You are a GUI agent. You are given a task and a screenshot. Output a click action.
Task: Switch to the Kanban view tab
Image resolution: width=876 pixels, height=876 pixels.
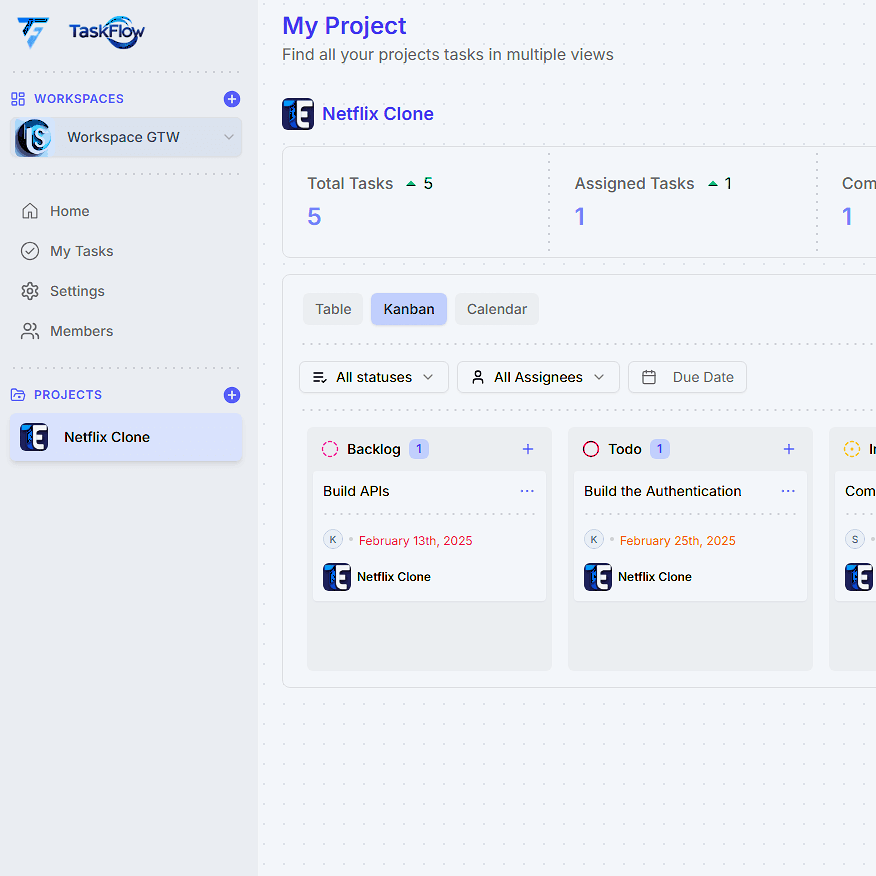409,309
